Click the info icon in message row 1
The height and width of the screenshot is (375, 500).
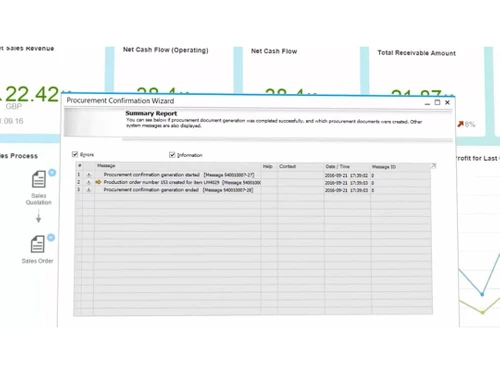[x=89, y=175]
